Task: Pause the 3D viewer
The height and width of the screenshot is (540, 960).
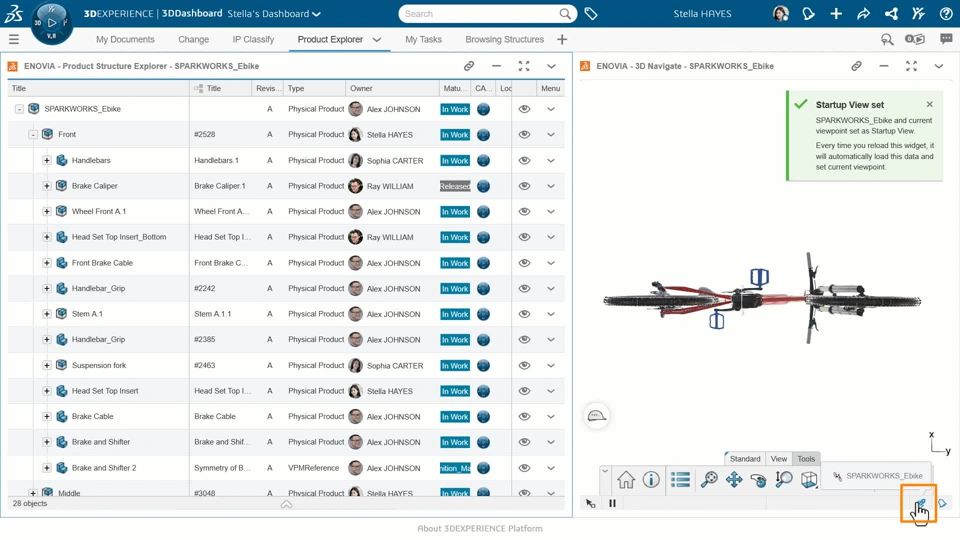Action: coord(612,503)
